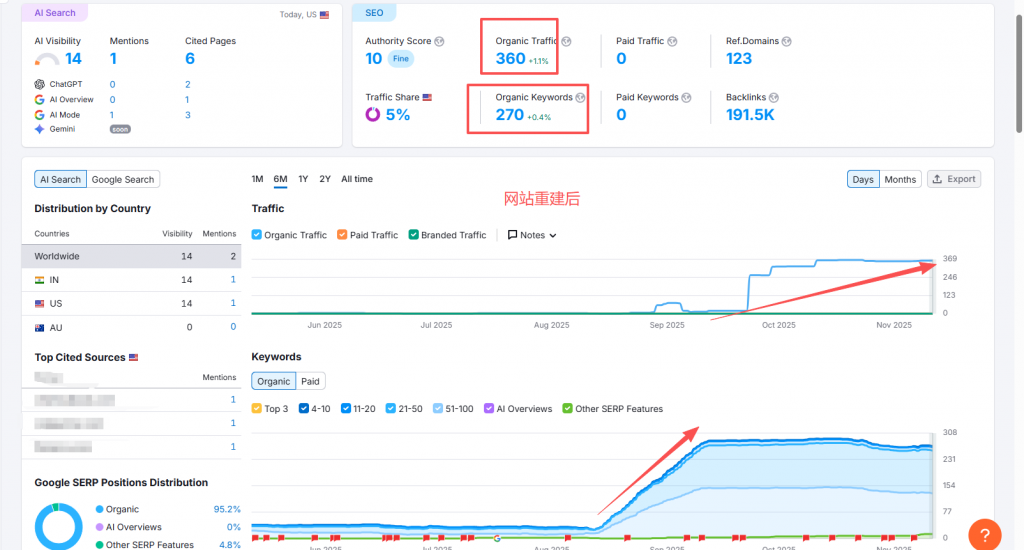Switch chart view to Months
Viewport: 1024px width, 550px height.
899,179
